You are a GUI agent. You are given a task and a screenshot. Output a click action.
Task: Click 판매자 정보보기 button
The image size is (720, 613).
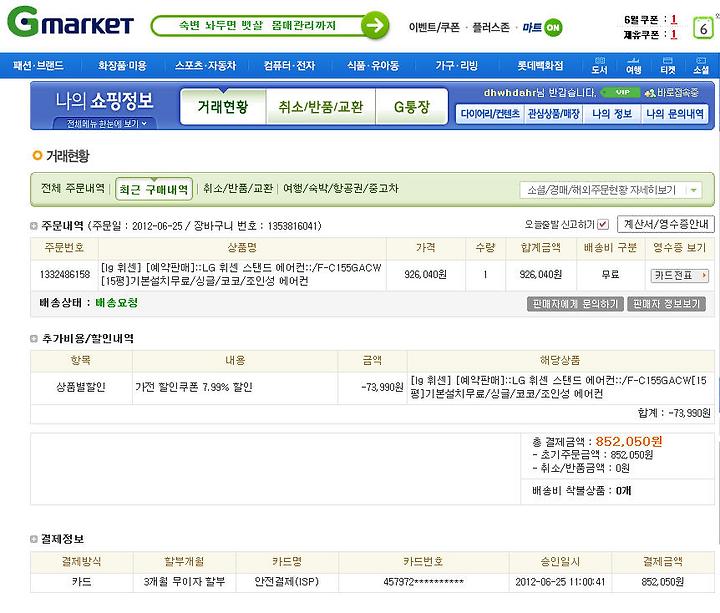[666, 304]
